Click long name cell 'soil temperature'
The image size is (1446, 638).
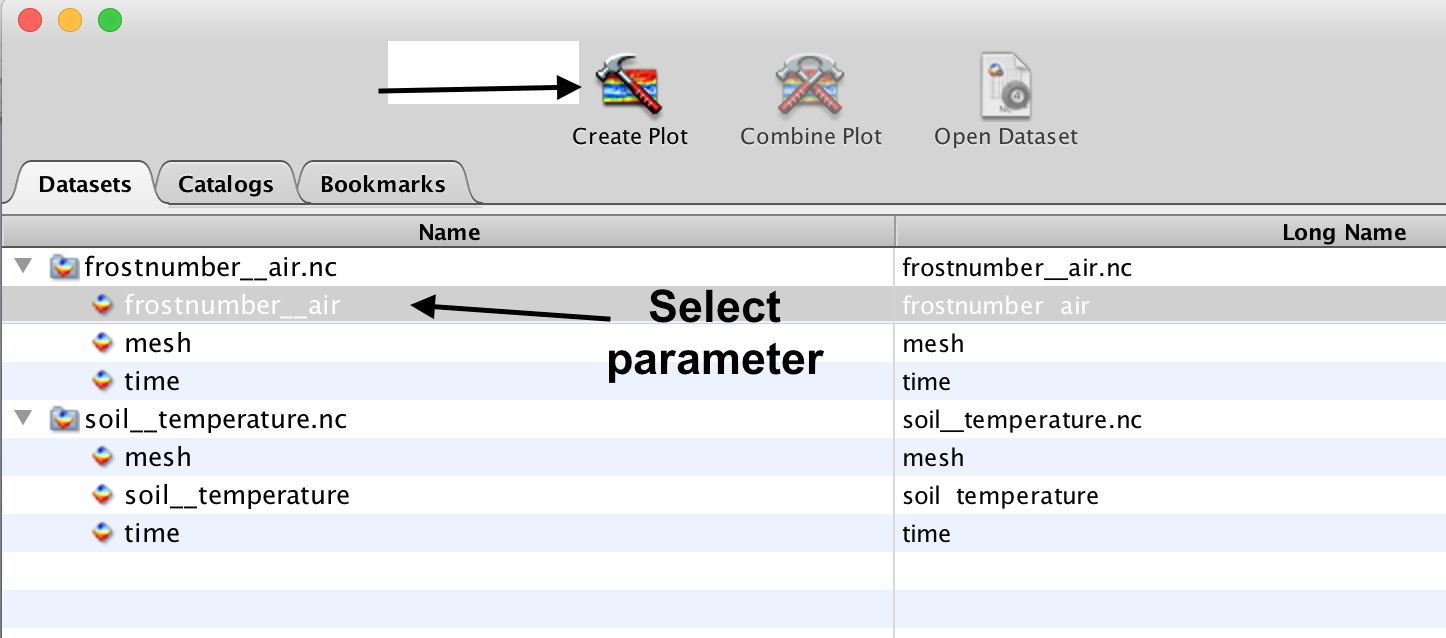pyautogui.click(x=1000, y=495)
